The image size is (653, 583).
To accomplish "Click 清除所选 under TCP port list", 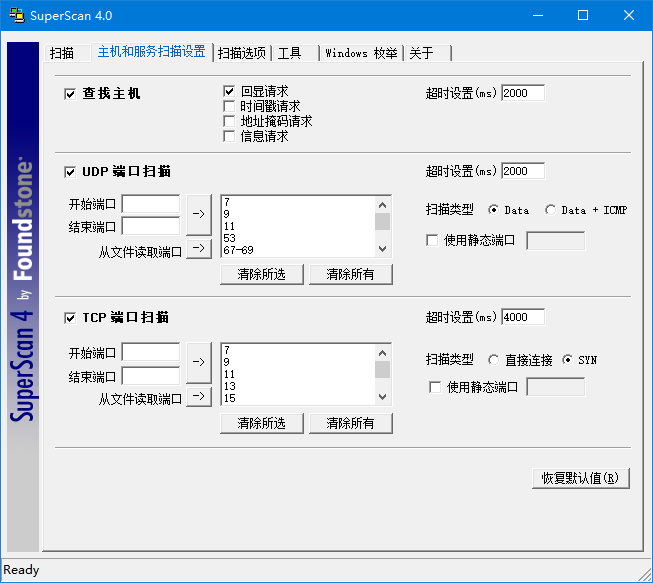I will (262, 424).
